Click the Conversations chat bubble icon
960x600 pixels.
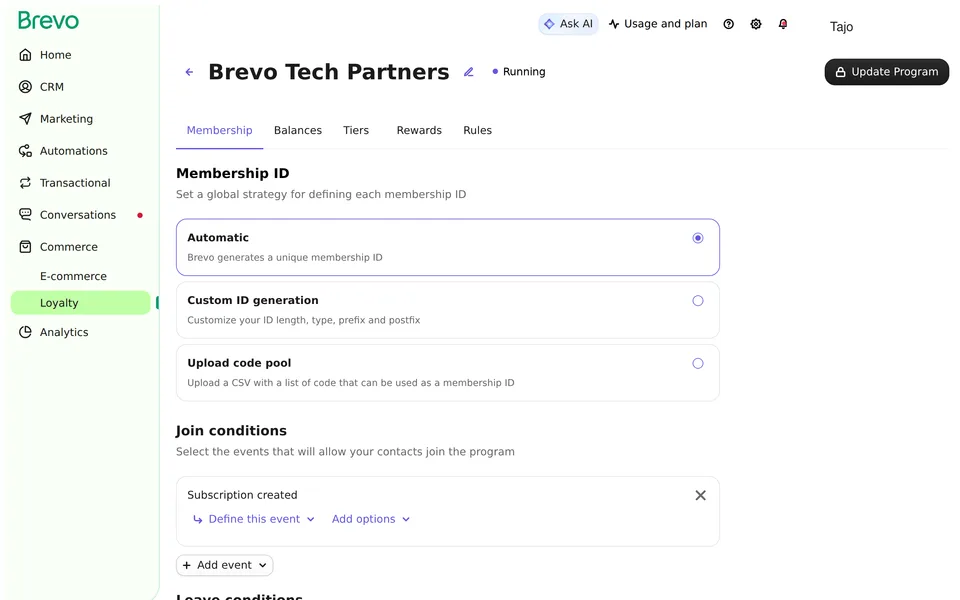25,214
